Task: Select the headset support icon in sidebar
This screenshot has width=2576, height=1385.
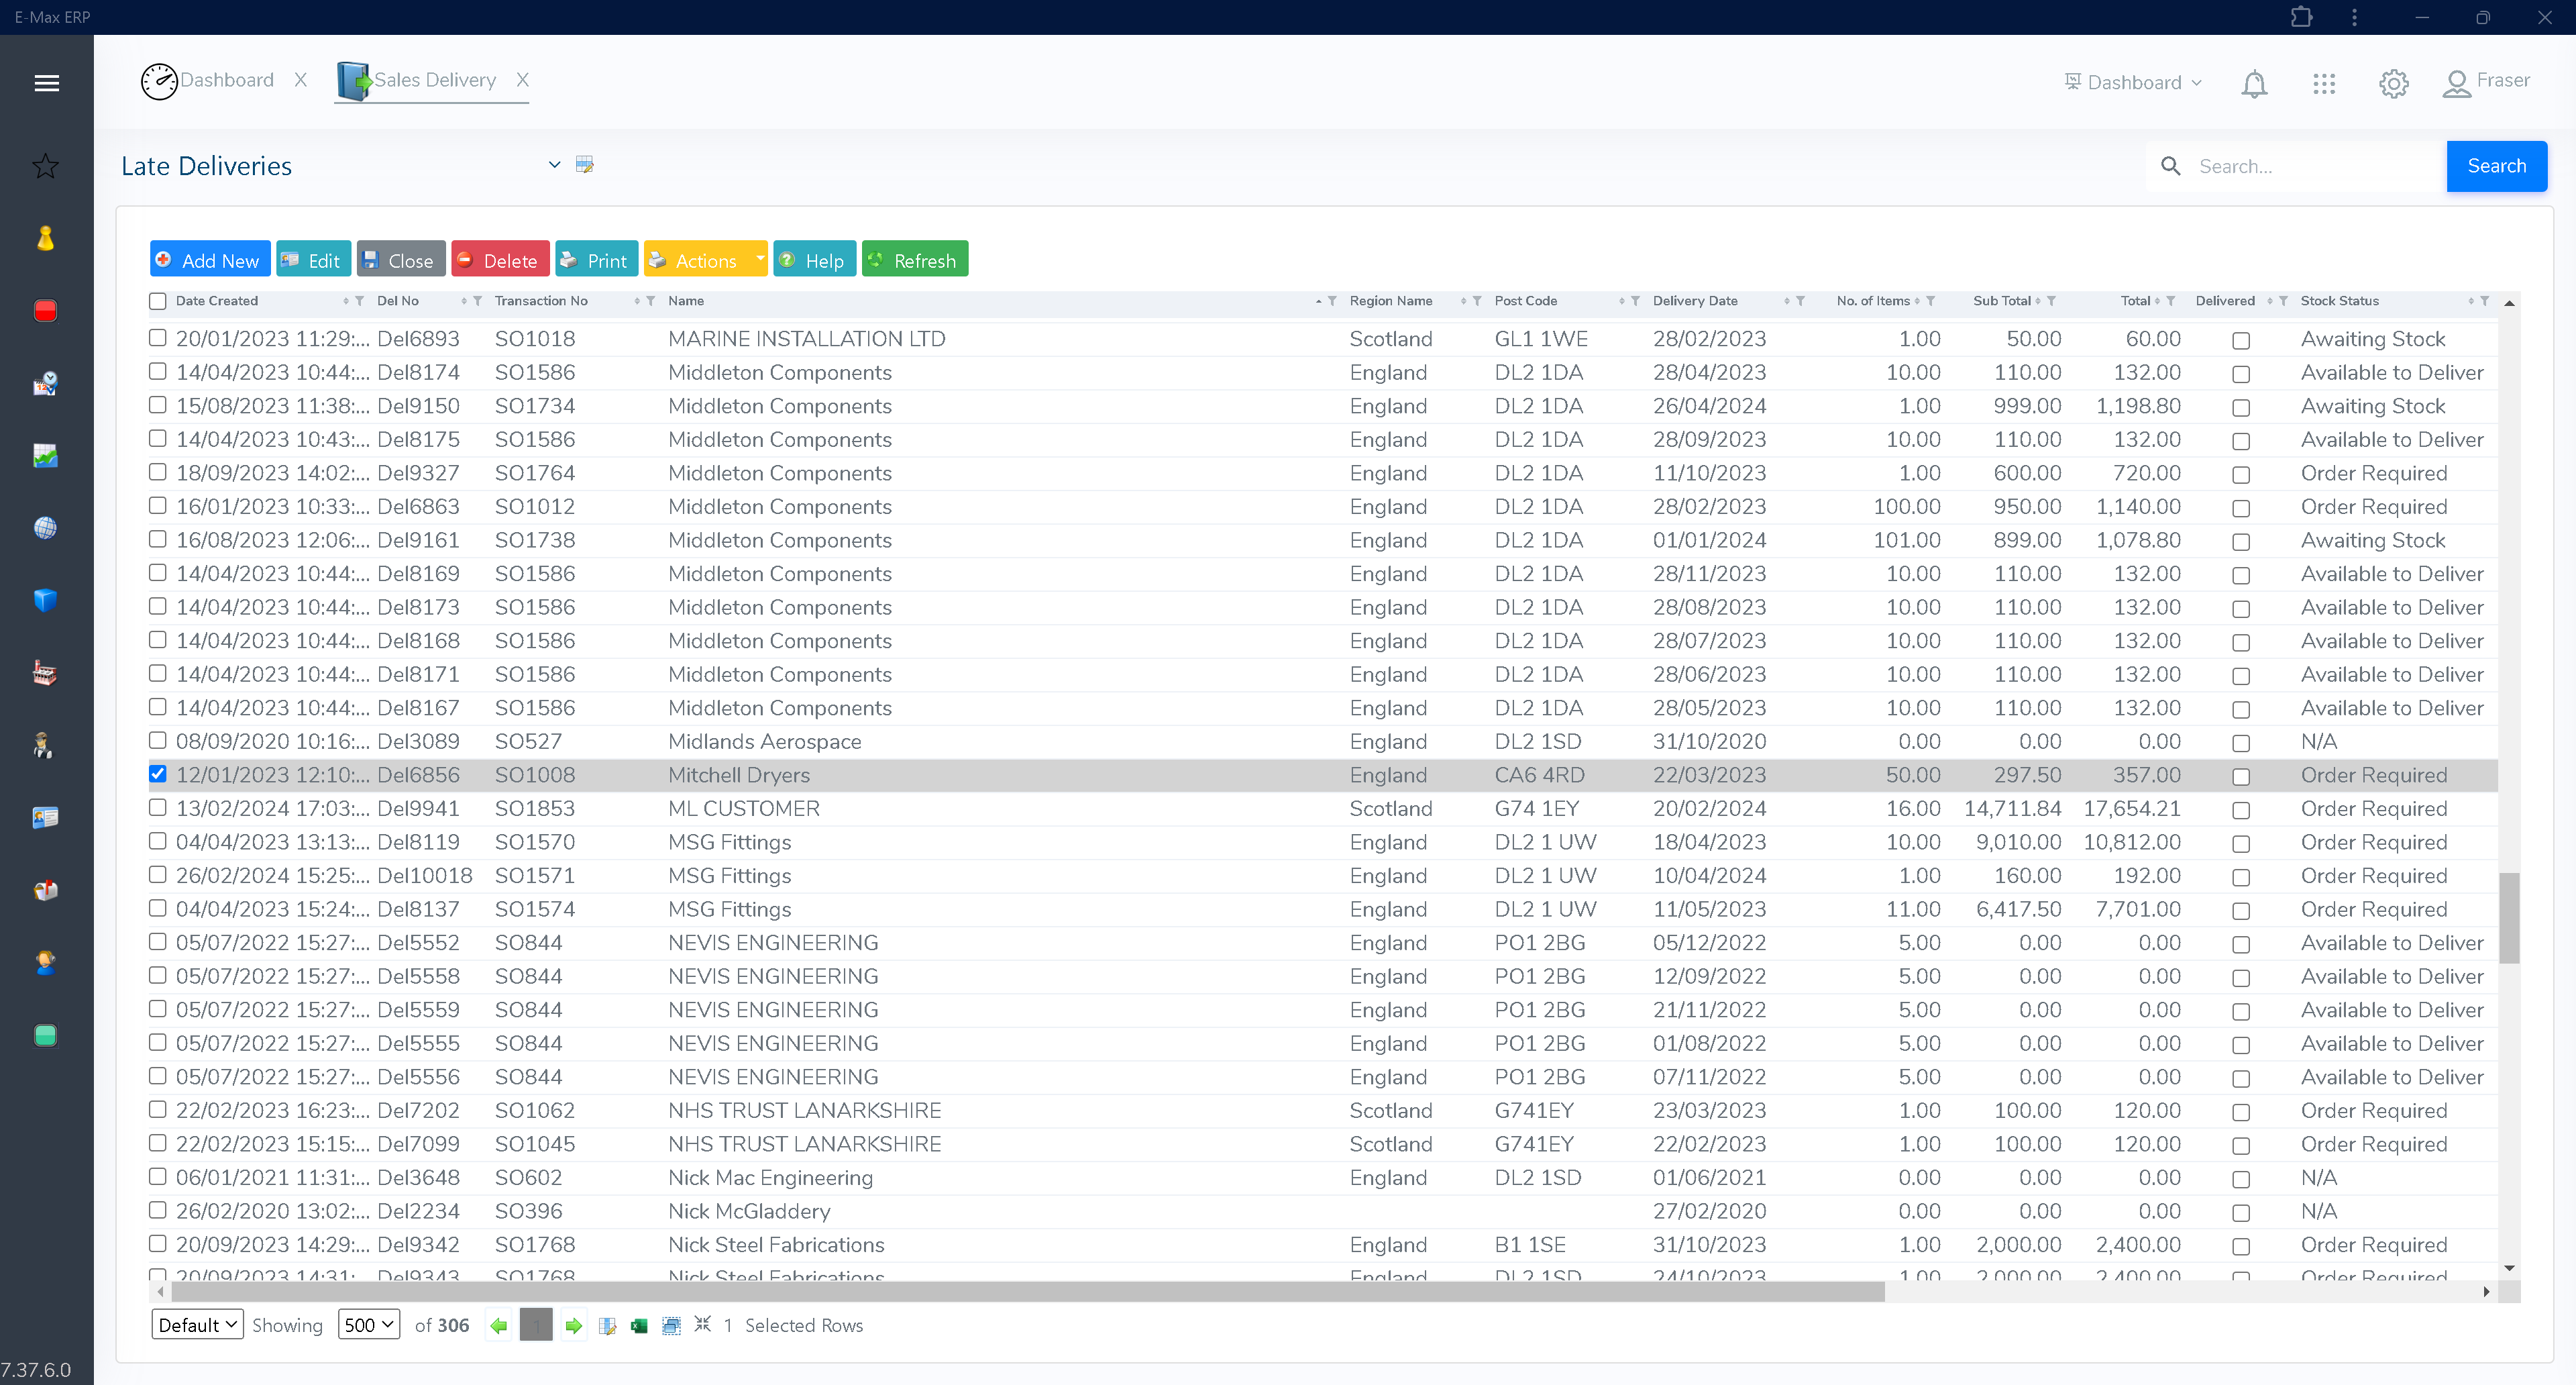Action: (46, 963)
